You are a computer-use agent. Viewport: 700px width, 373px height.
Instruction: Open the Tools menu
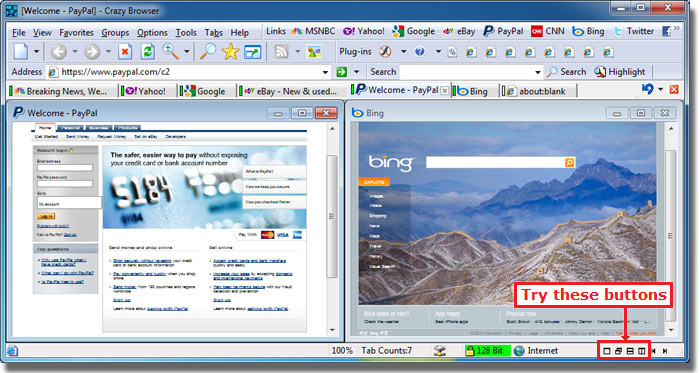click(186, 33)
